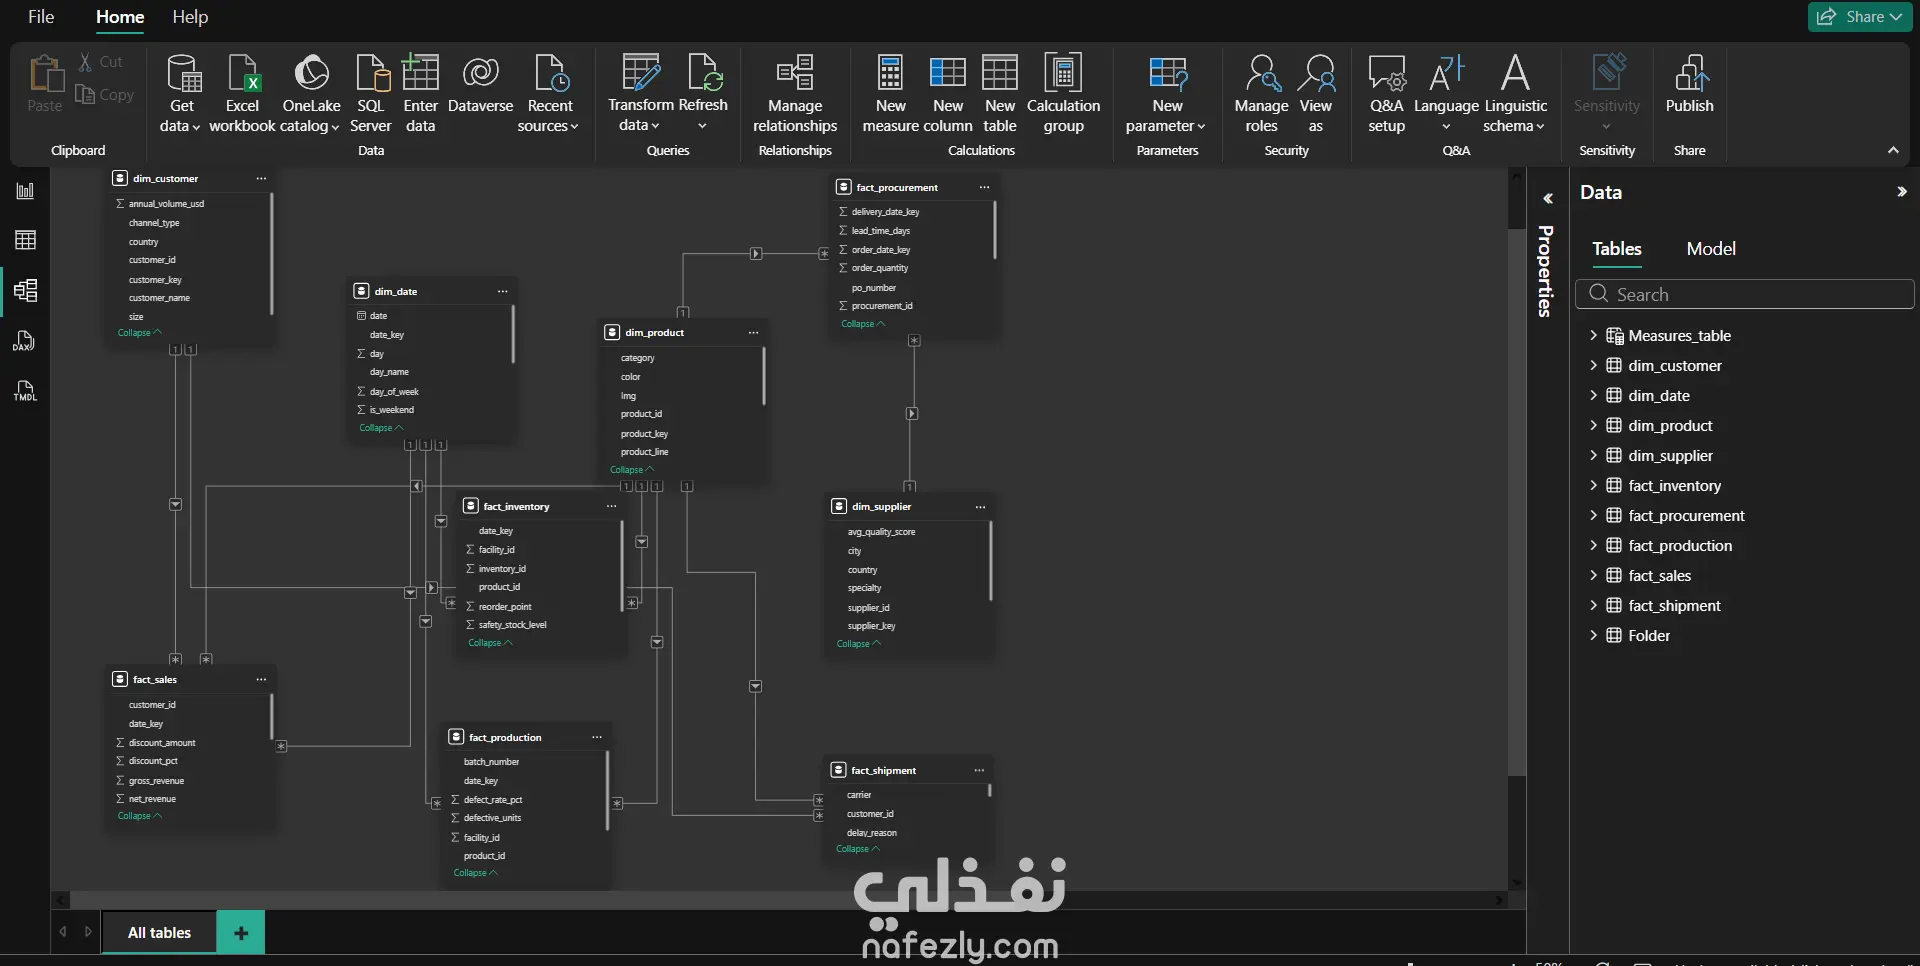The image size is (1920, 966).
Task: Select the Home ribbon tab
Action: click(120, 17)
